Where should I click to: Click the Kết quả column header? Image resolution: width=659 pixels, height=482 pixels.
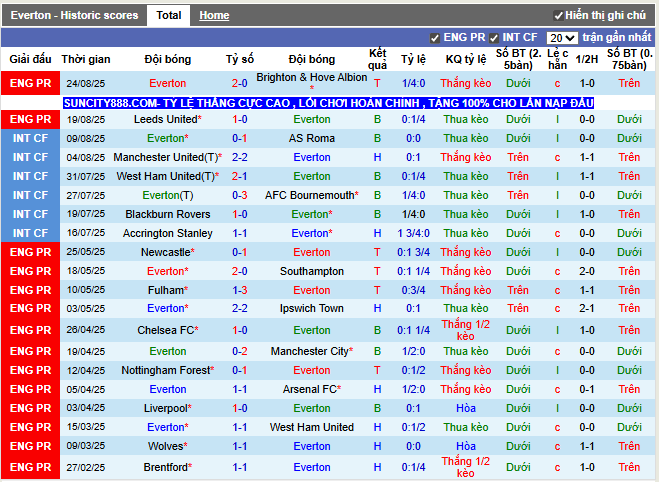[x=377, y=59]
